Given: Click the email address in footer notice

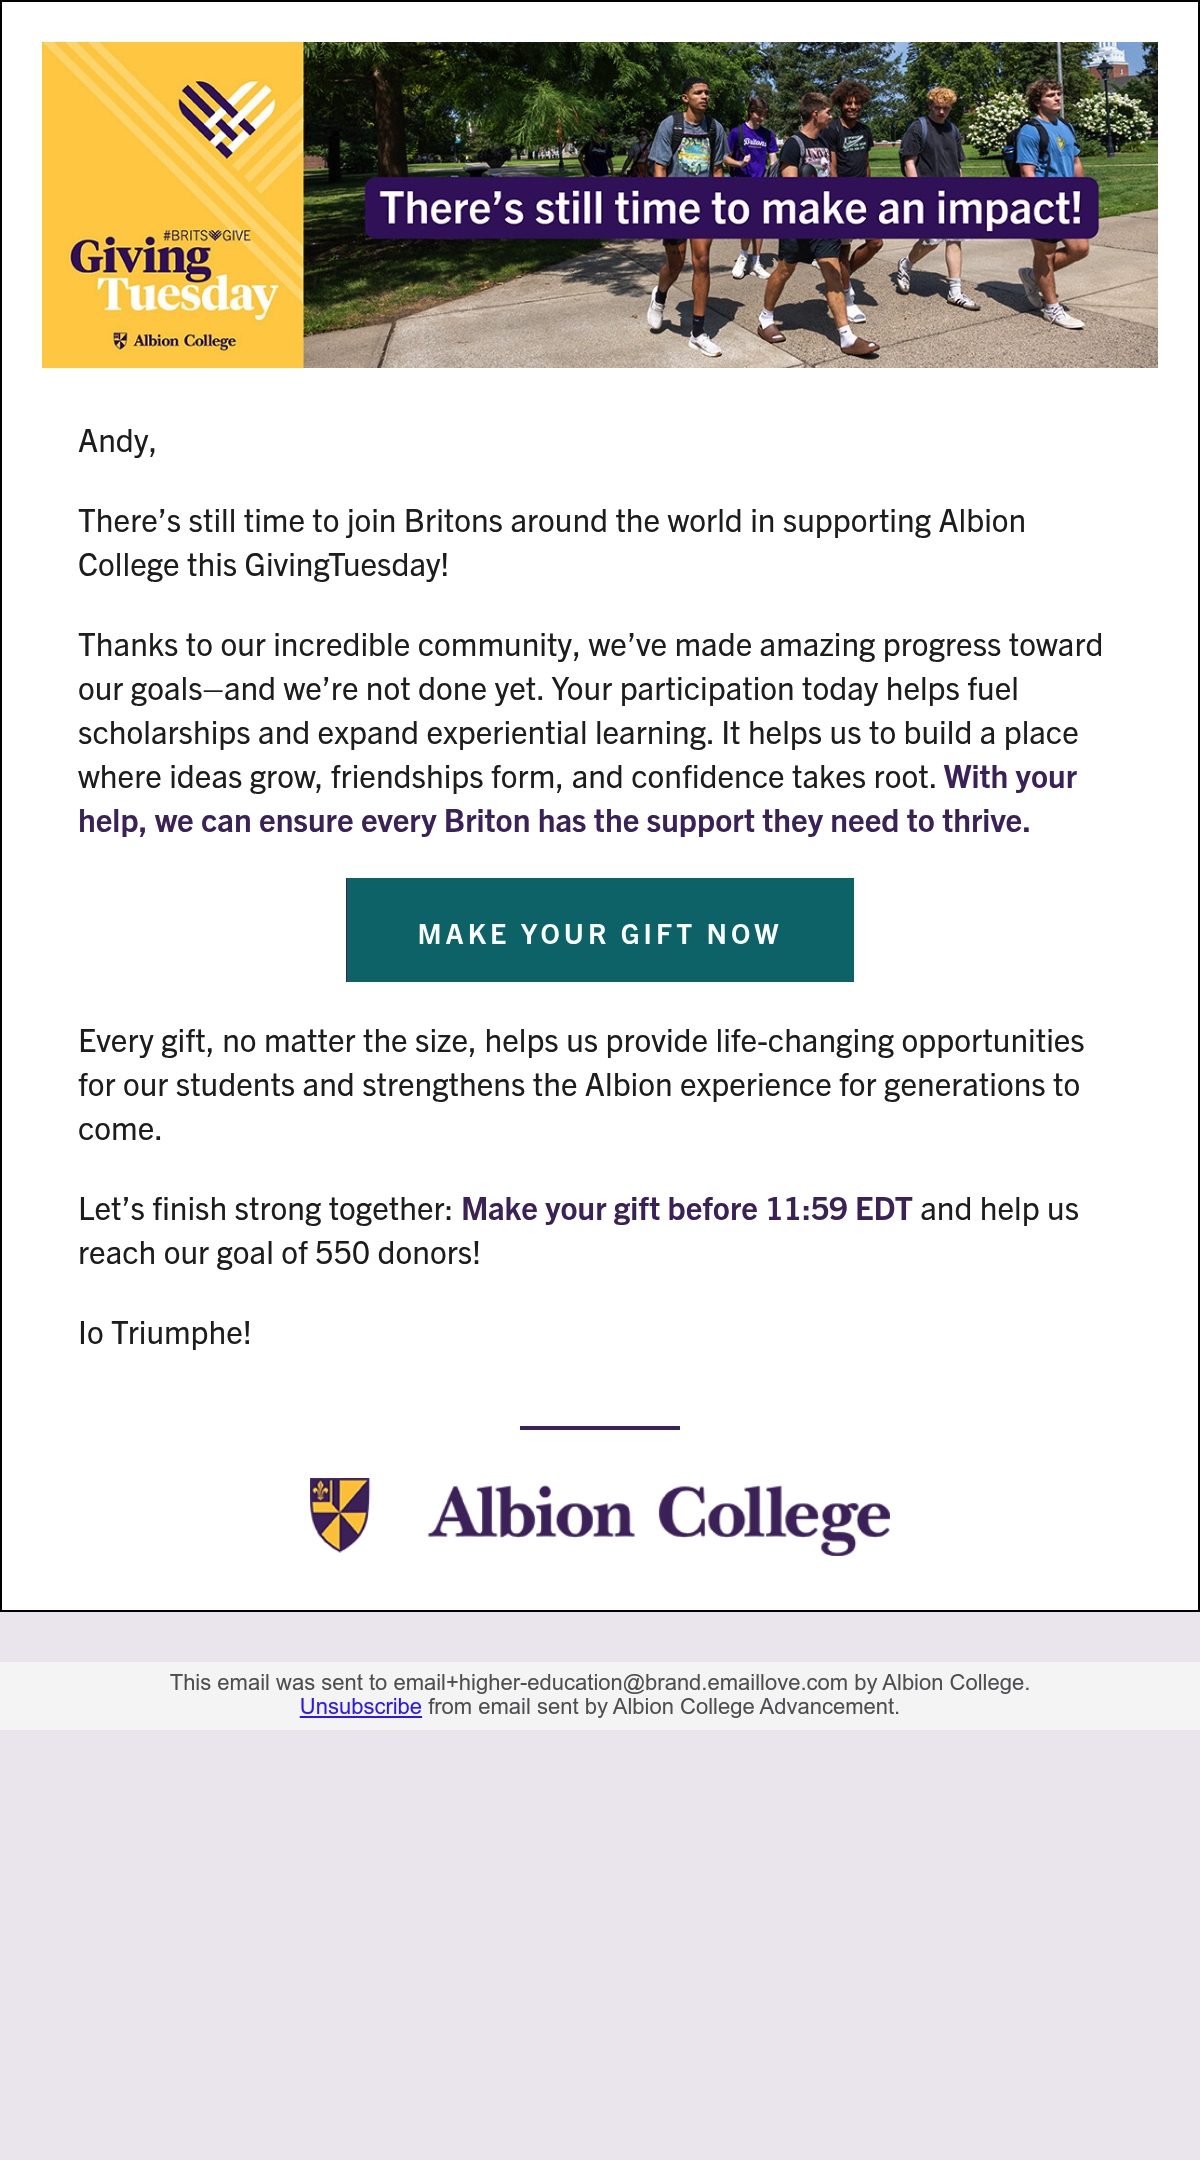Looking at the screenshot, I should tap(620, 1682).
